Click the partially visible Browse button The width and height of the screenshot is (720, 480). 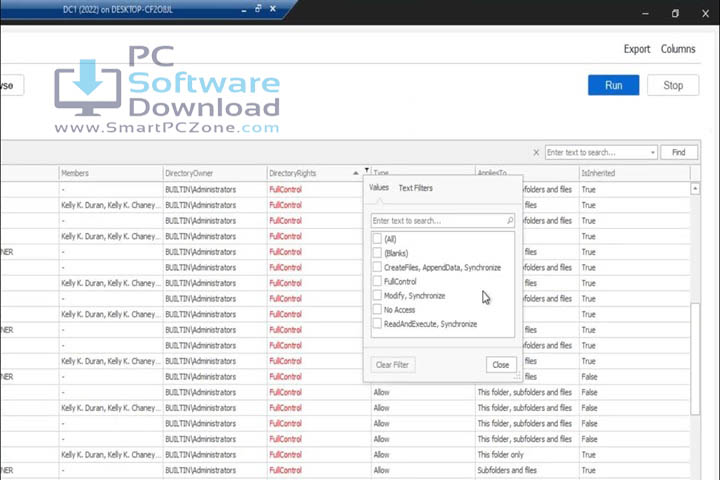[11, 85]
